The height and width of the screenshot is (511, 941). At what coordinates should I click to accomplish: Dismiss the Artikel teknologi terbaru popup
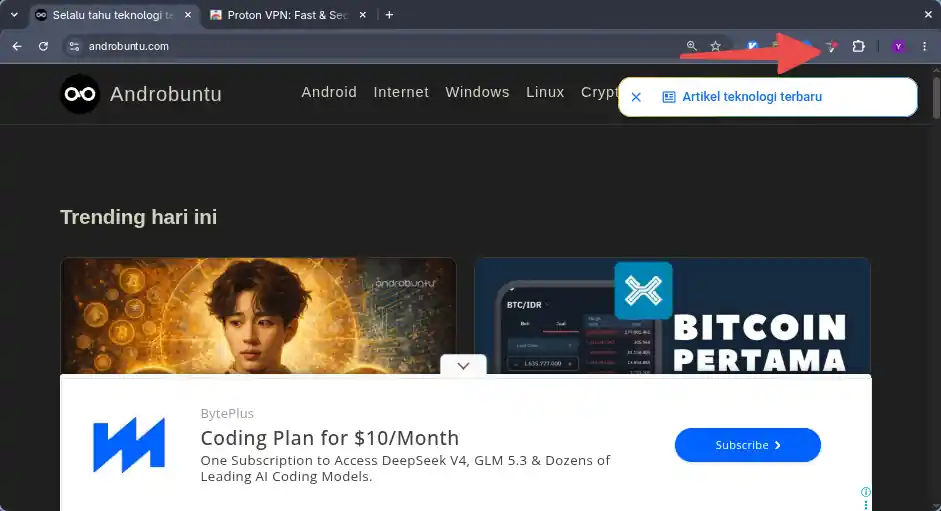point(636,97)
